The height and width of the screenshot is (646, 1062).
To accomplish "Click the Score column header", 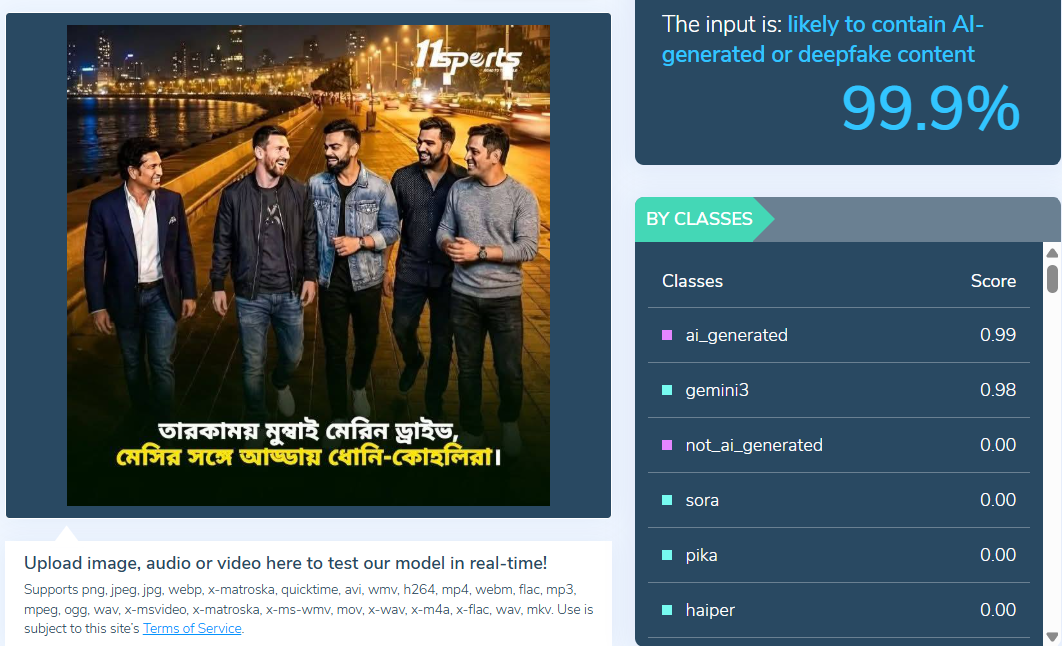I will click(993, 281).
